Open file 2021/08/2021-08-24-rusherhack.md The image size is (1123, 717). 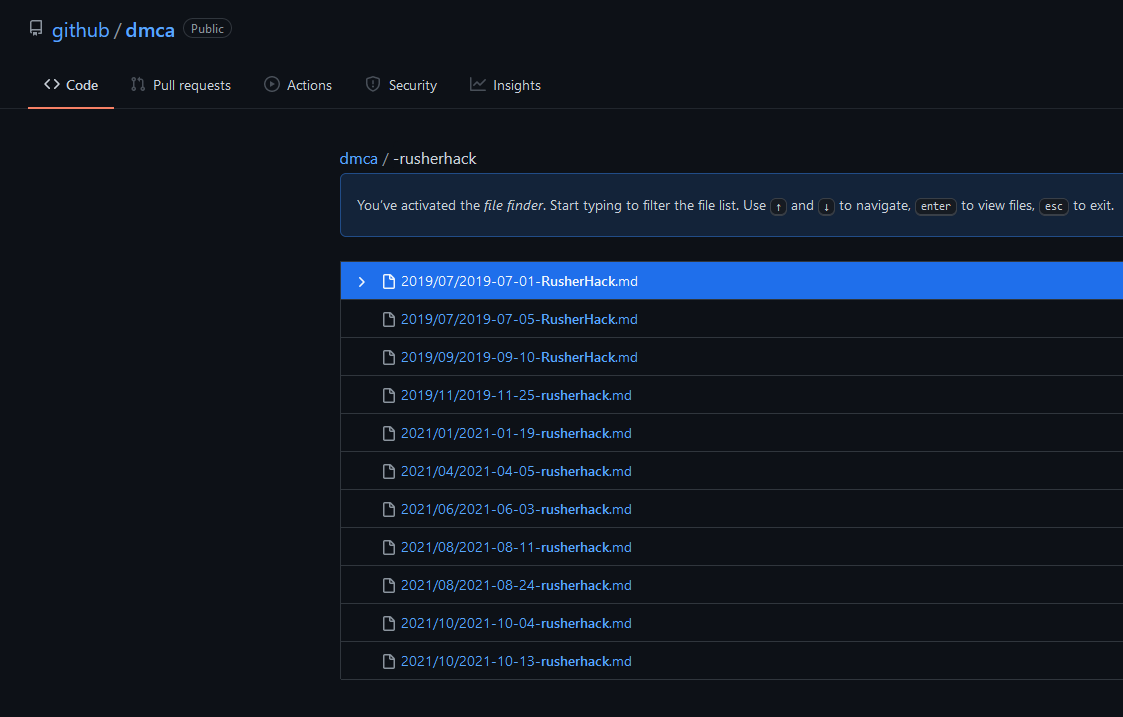tap(516, 585)
